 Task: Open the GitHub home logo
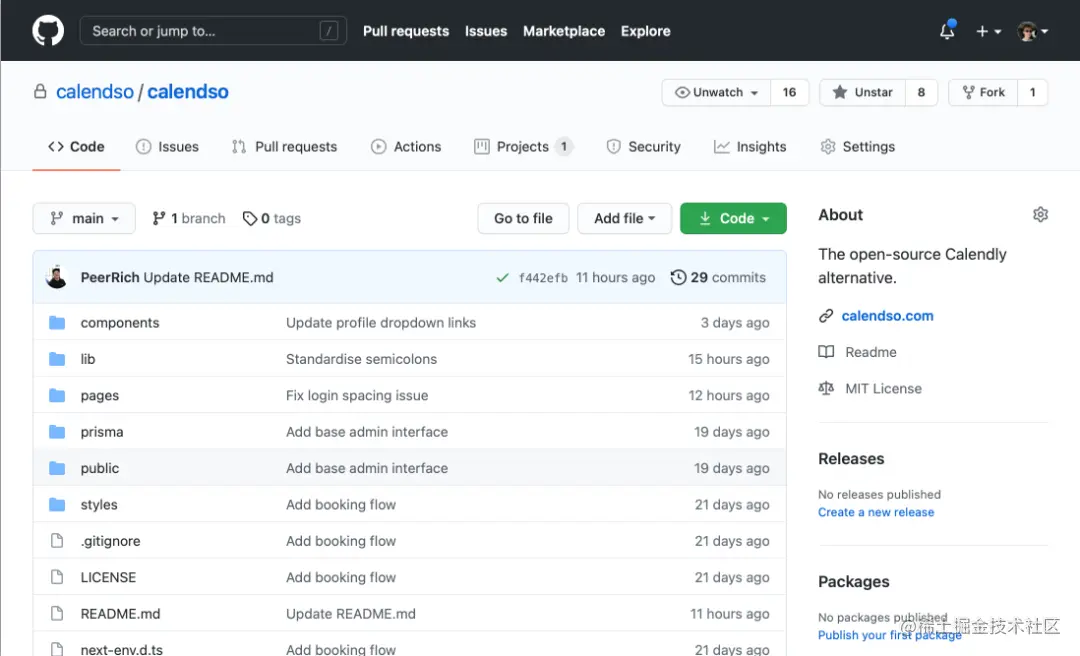48,31
